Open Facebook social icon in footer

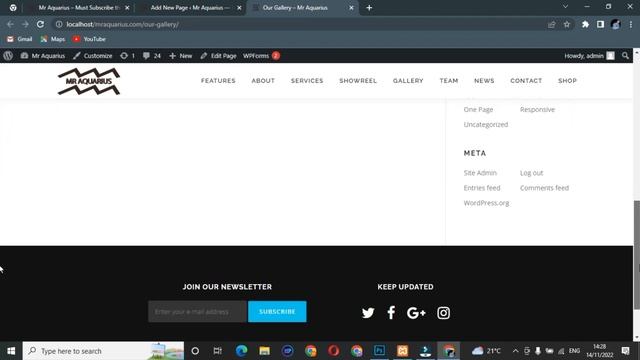click(x=391, y=313)
